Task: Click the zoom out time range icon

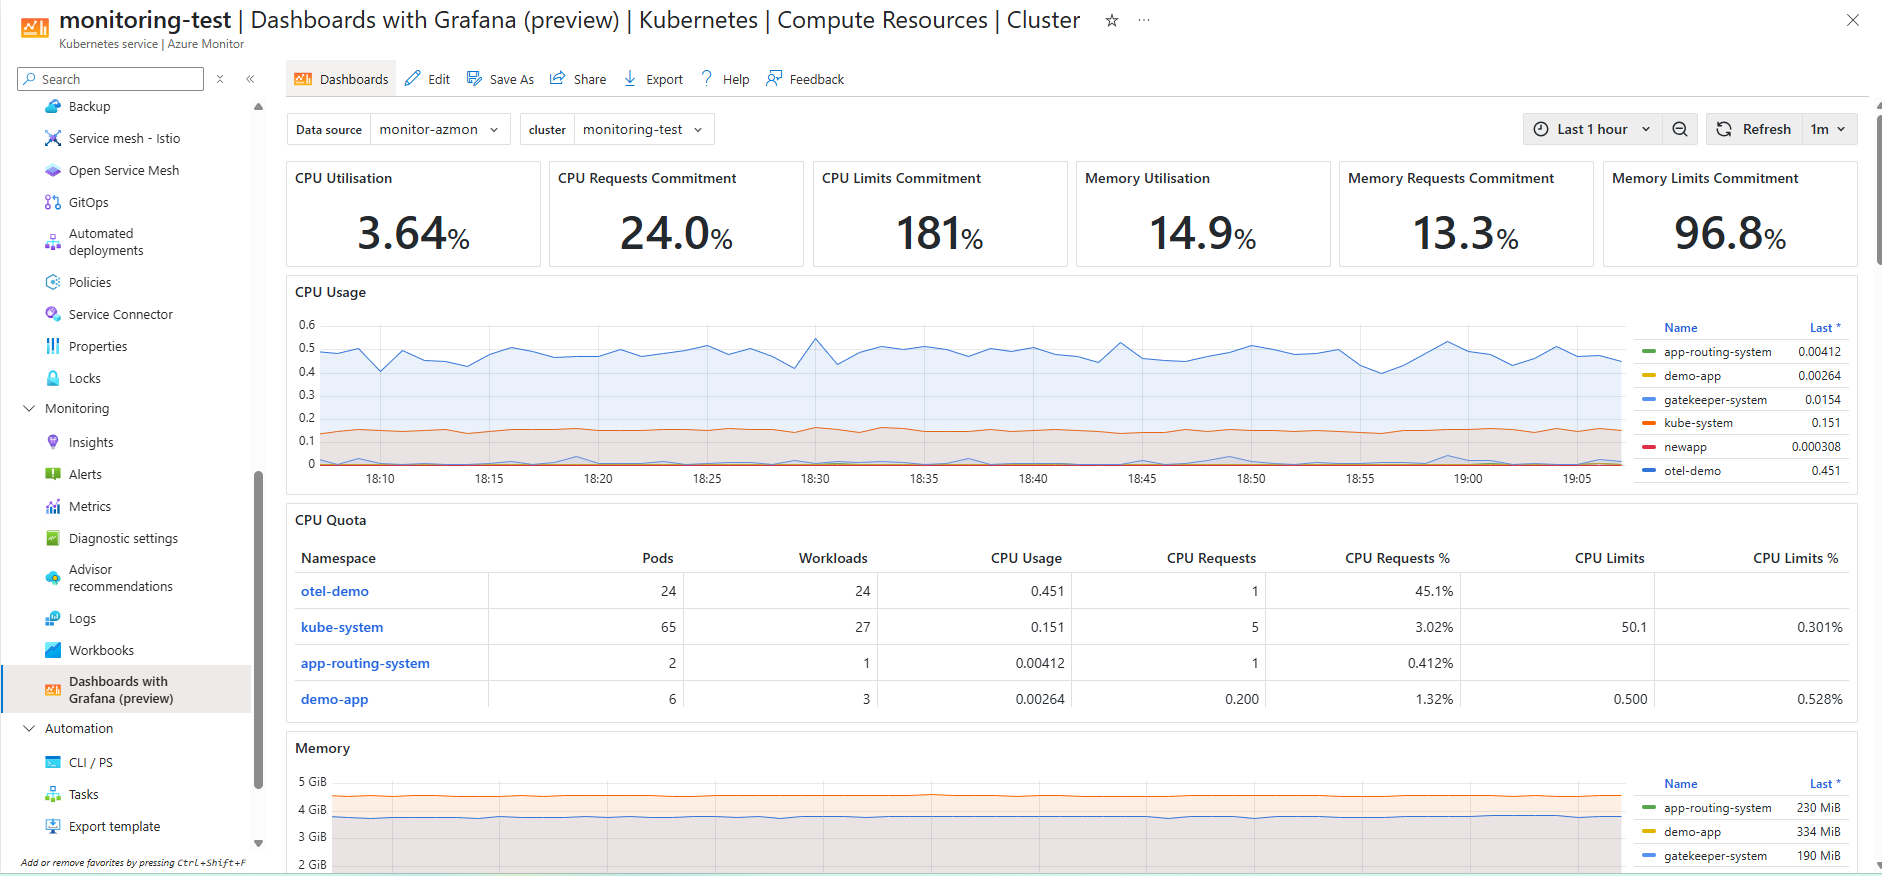Action: click(x=1680, y=130)
